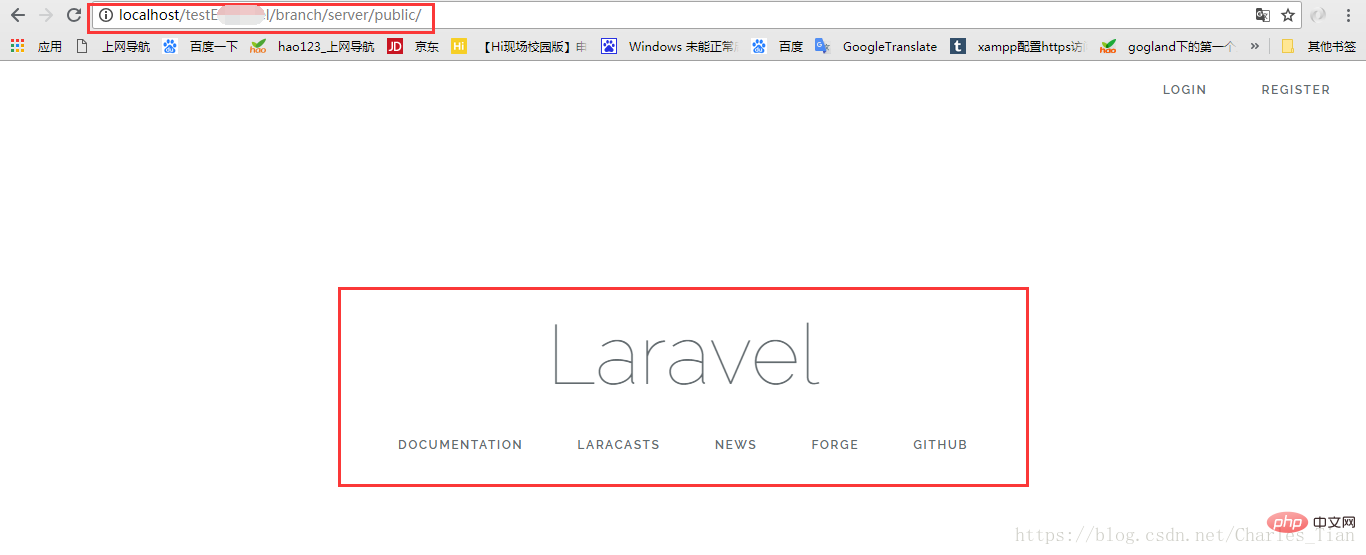This screenshot has width=1366, height=555.
Task: Open the Google Translate icon in address bar
Action: (x=1263, y=15)
